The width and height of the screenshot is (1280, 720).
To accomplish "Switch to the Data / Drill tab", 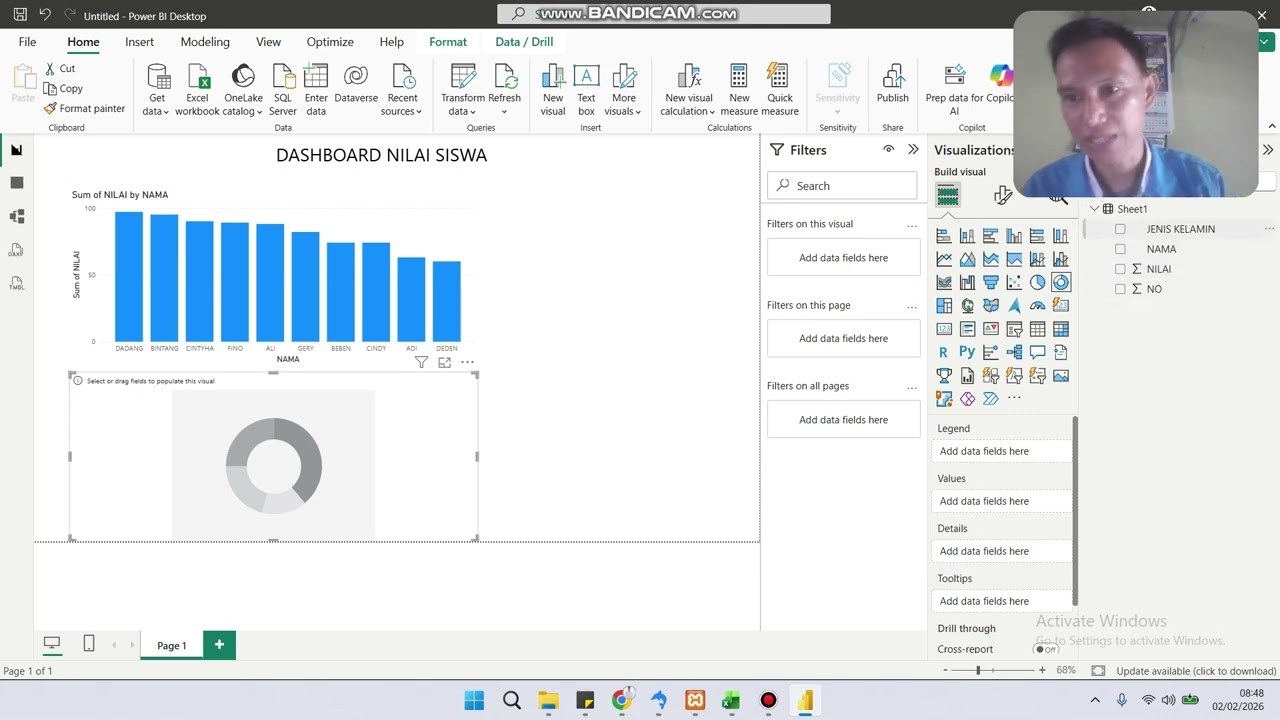I will 524,42.
